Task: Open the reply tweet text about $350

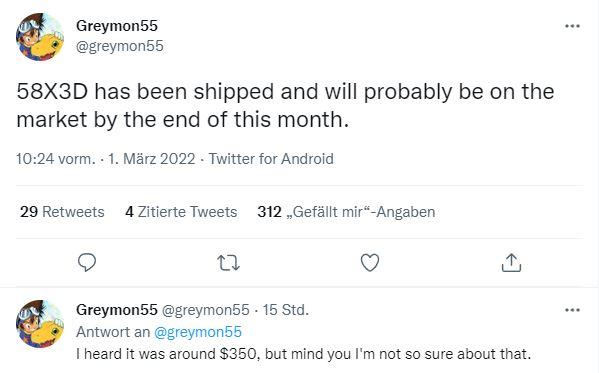Action: 303,354
